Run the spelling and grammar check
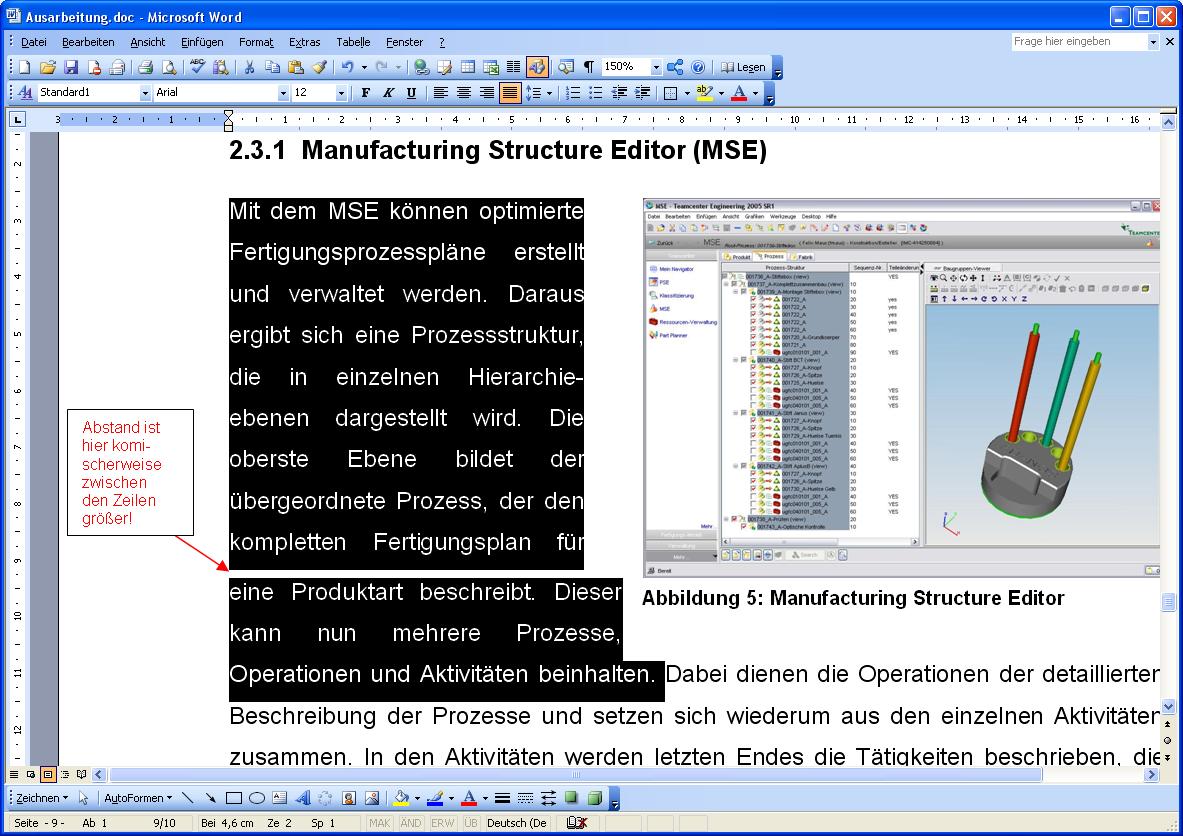 point(198,68)
